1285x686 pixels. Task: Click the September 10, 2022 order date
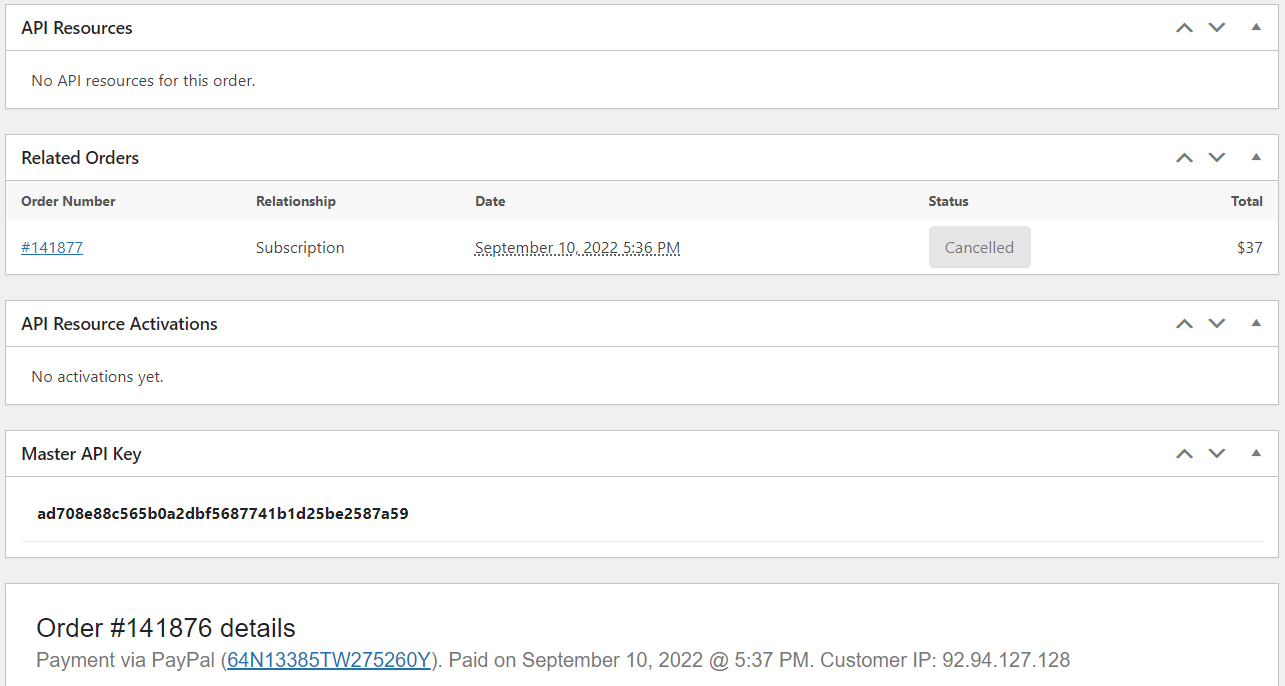tap(577, 248)
